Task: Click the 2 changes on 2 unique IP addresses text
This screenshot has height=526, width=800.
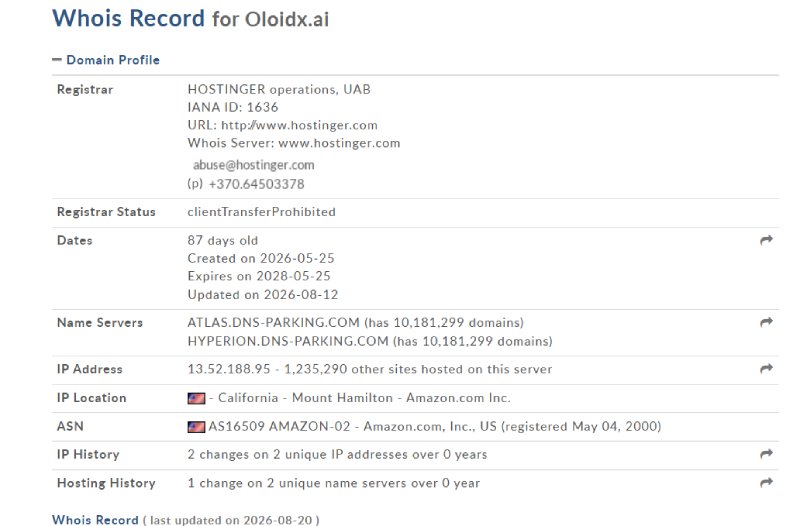Action: coord(337,455)
